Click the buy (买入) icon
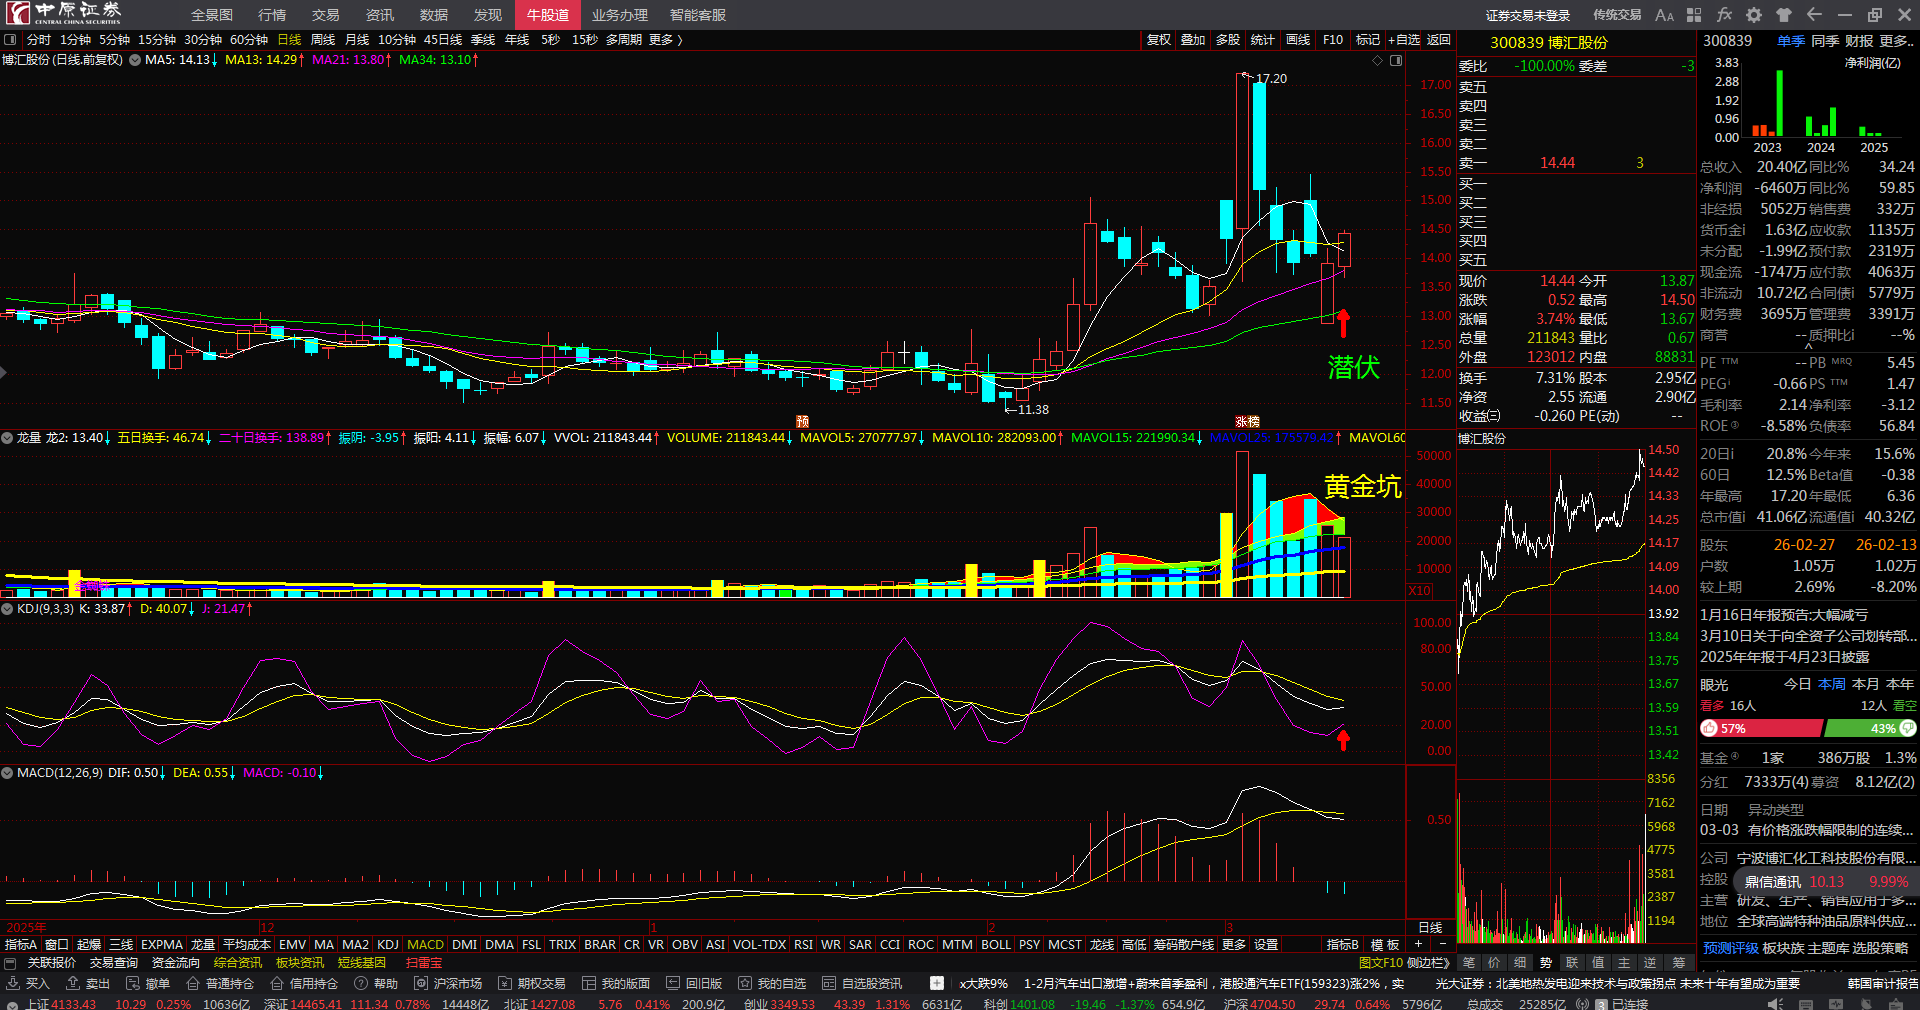 click(x=13, y=984)
